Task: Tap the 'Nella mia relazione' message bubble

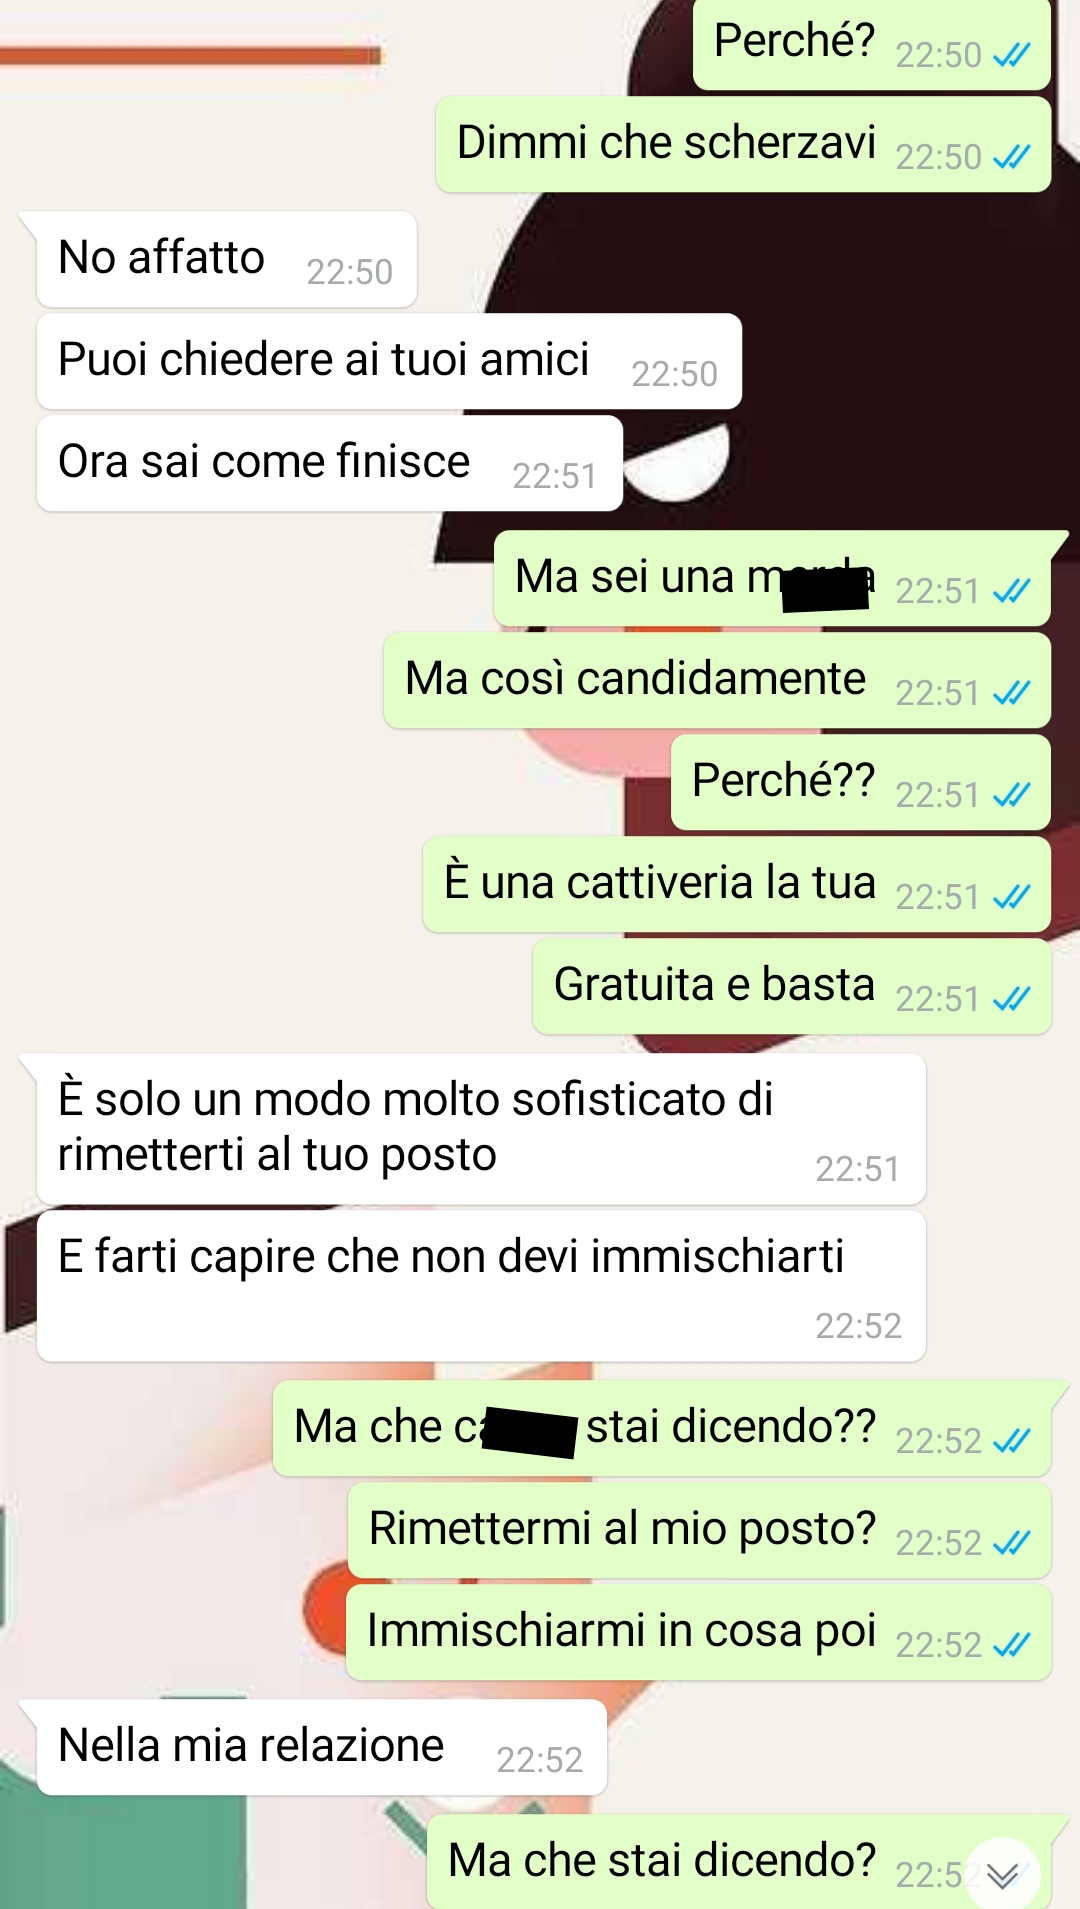Action: point(321,1747)
